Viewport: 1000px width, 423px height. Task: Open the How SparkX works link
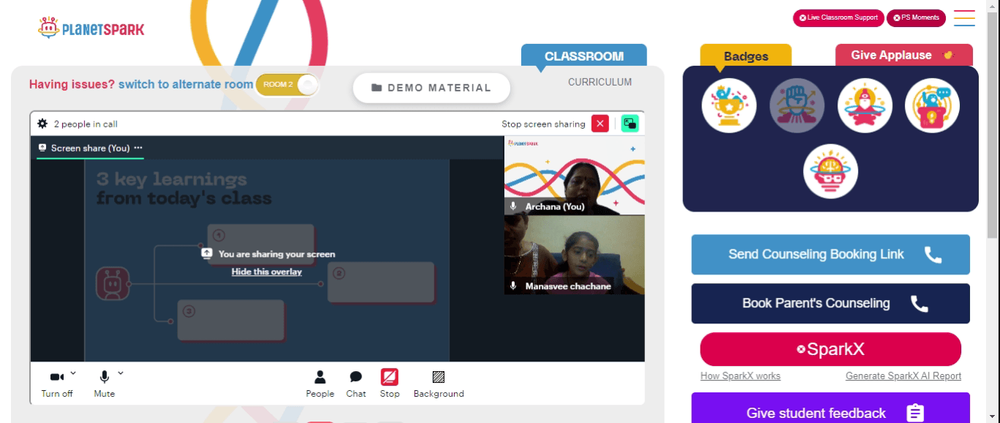coord(740,376)
